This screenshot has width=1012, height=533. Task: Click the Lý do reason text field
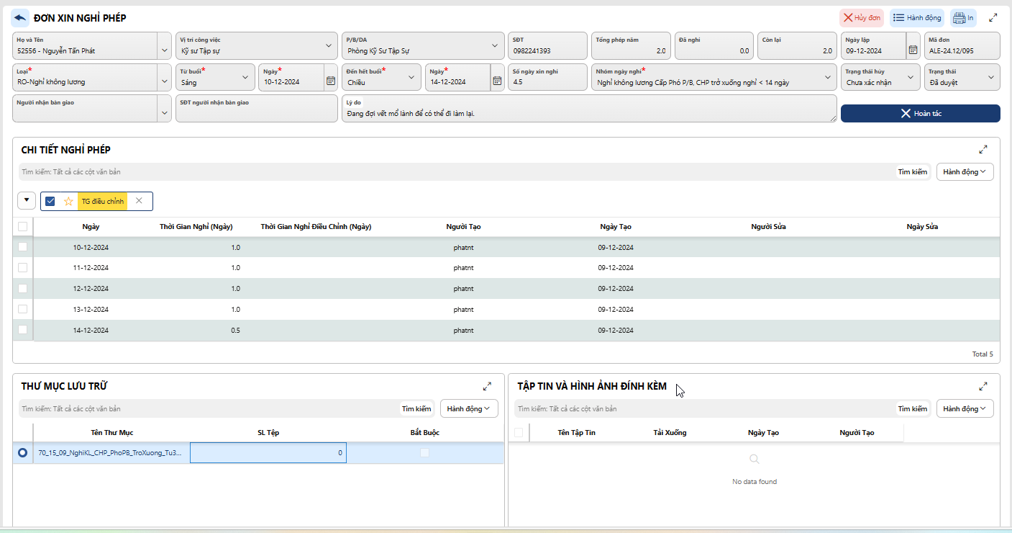589,108
